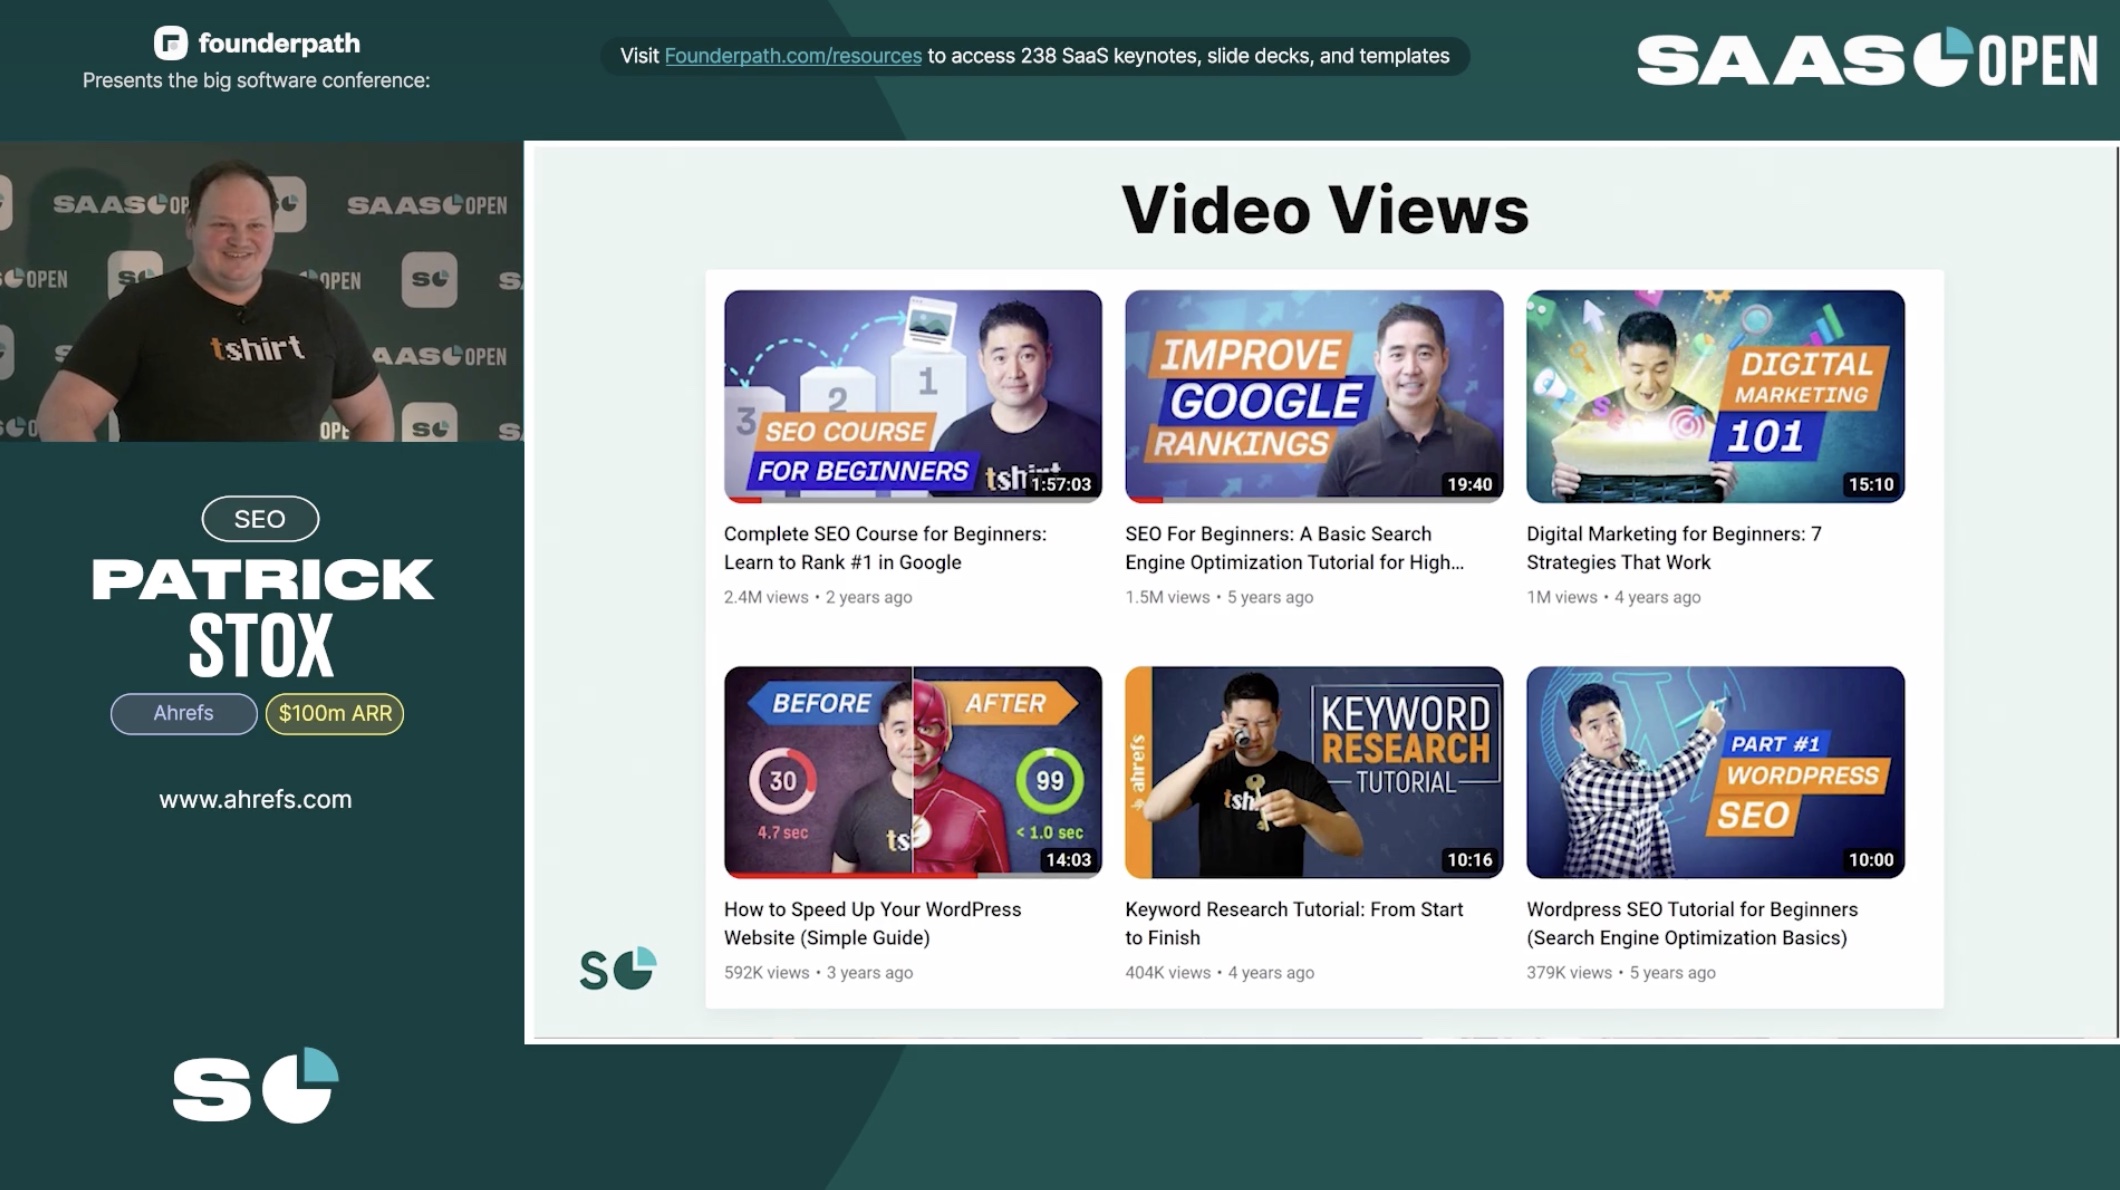Image resolution: width=2120 pixels, height=1190 pixels.
Task: Open the SEO Course for Beginners thumbnail
Action: tap(913, 396)
